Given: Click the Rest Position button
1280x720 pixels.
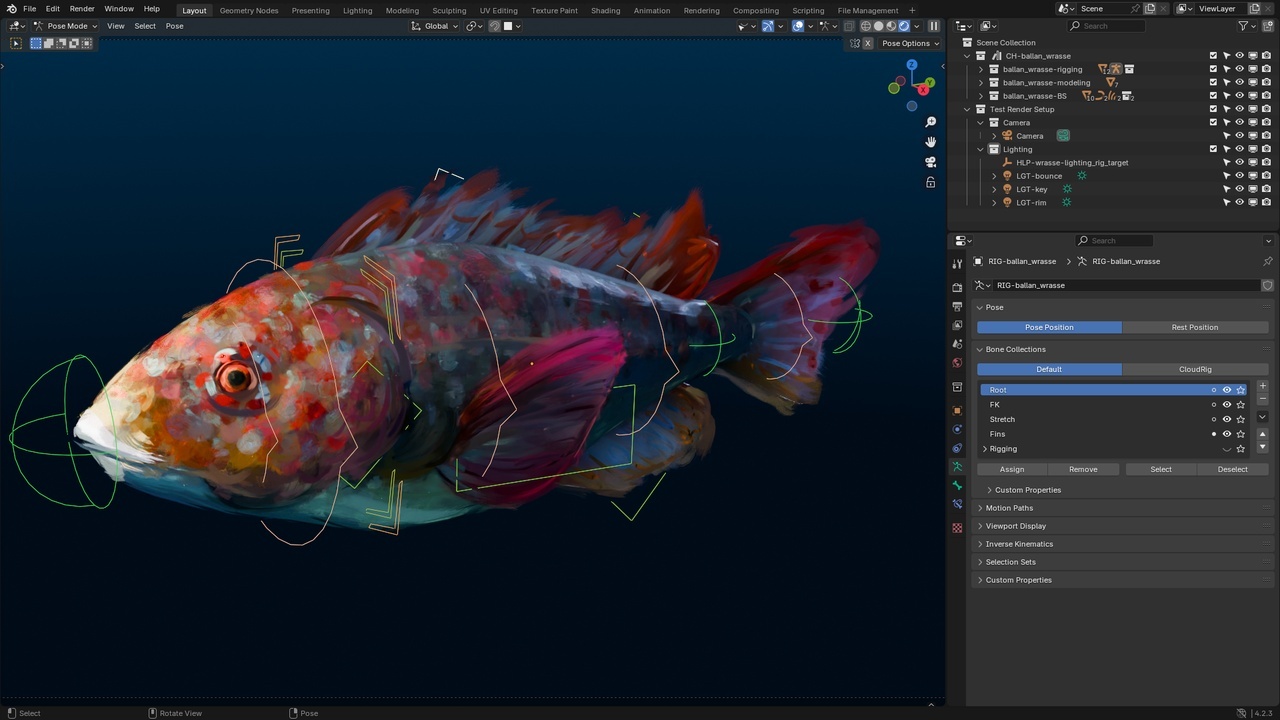Looking at the screenshot, I should click(x=1195, y=327).
